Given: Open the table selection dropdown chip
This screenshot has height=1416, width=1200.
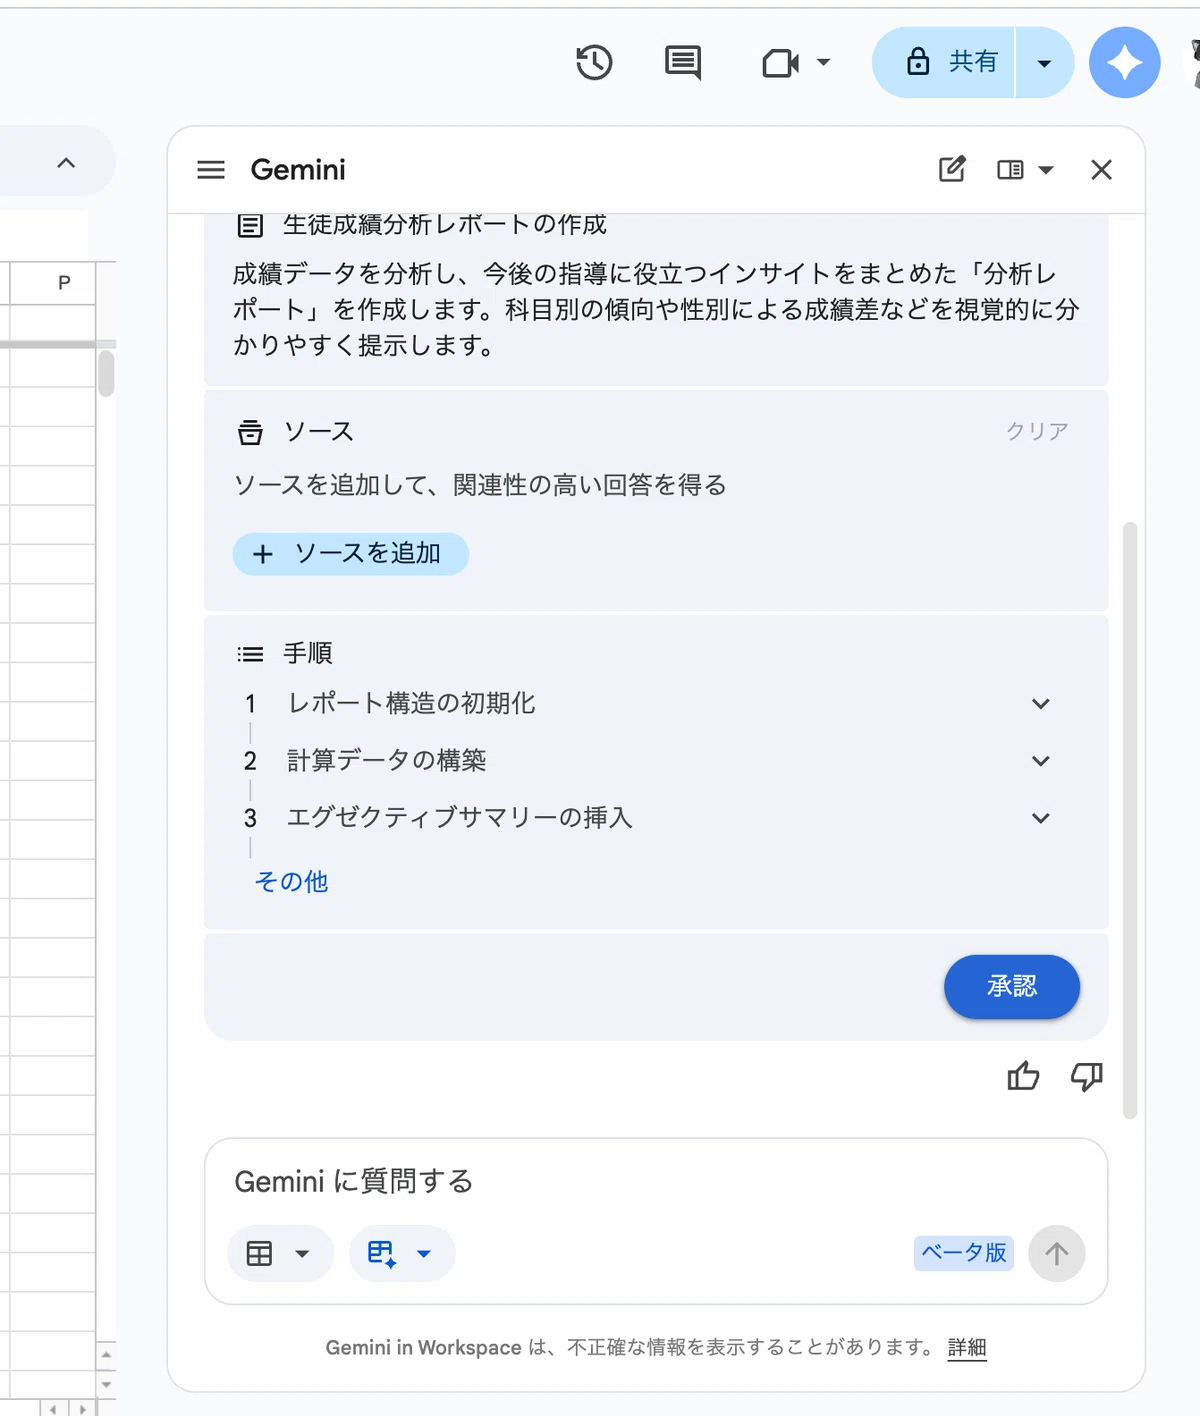Looking at the screenshot, I should click(280, 1253).
